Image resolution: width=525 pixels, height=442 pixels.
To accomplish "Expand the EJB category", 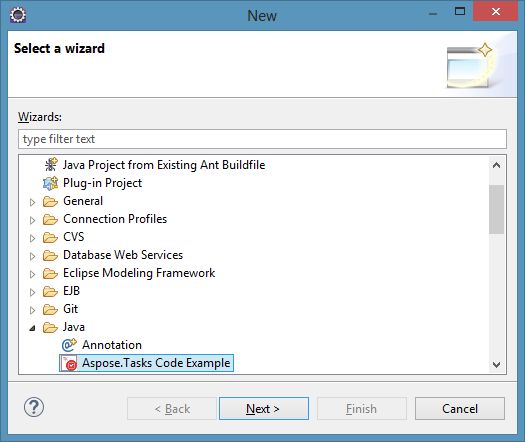I will pos(32,292).
